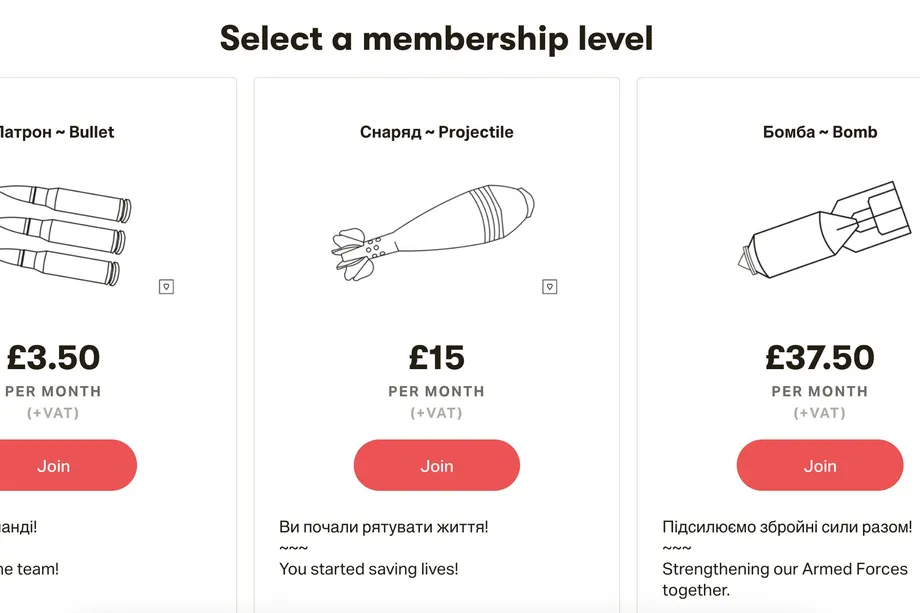920x613 pixels.
Task: Click 'Підсилюємо збройні сили разом!' text
Action: point(787,526)
